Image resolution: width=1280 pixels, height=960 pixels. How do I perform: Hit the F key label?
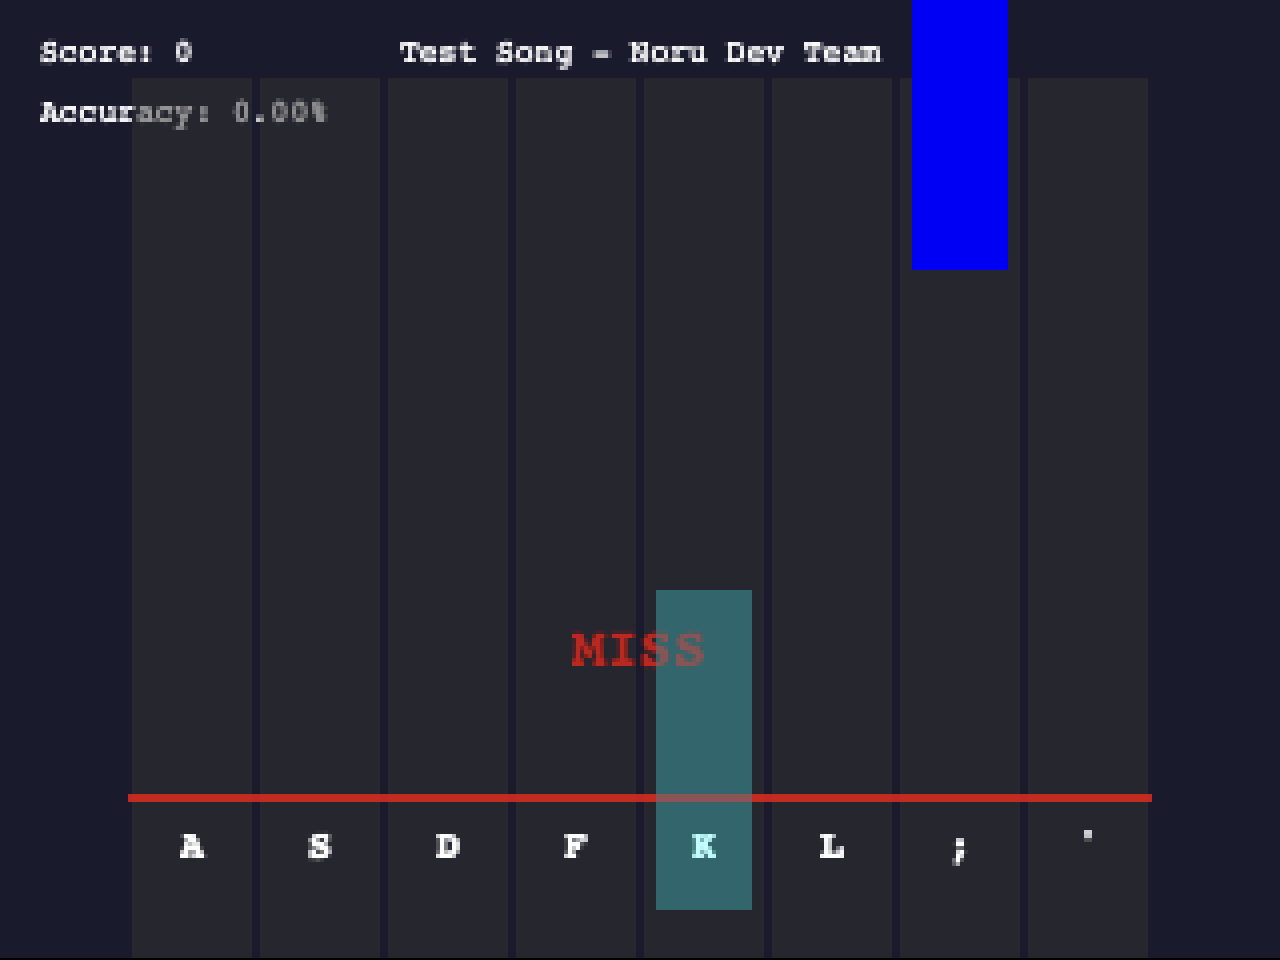[575, 847]
